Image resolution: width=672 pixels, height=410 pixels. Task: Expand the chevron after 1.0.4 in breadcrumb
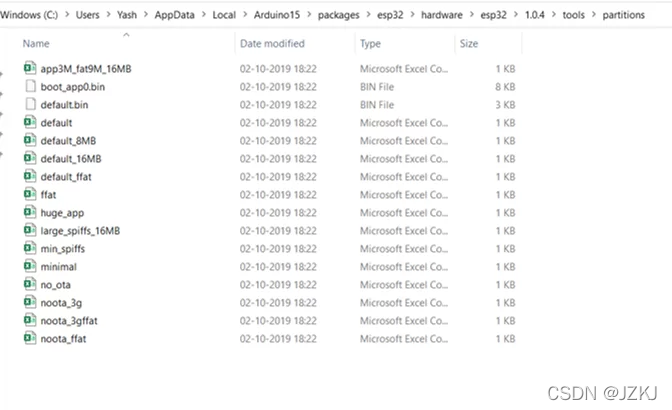(554, 15)
